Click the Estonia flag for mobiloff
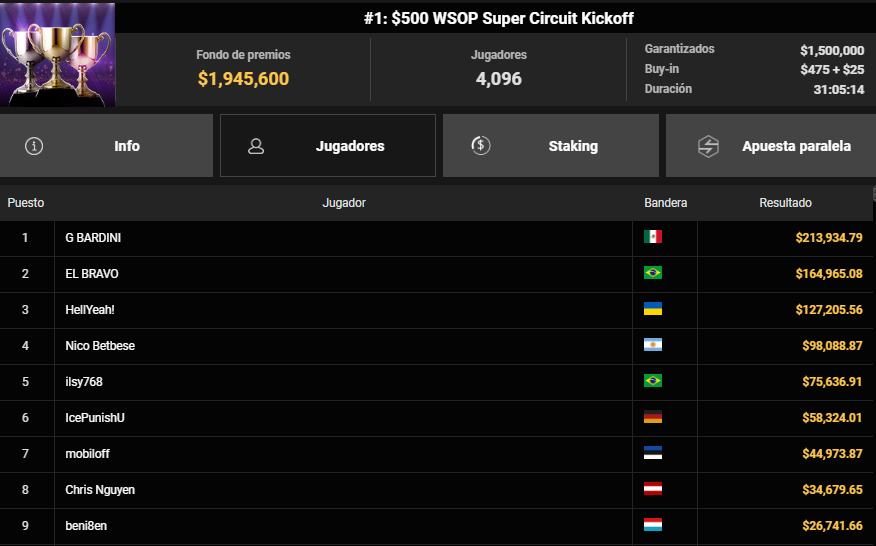 coord(653,453)
